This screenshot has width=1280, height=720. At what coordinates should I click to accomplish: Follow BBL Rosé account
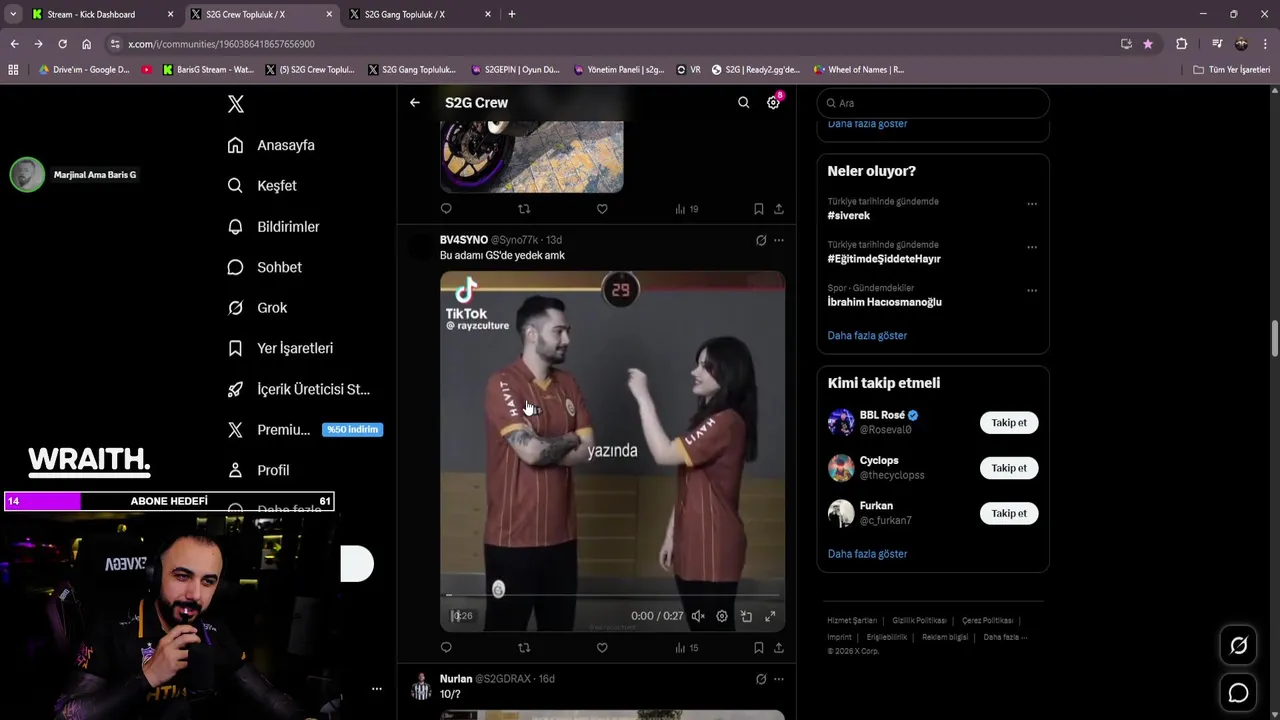tap(1009, 423)
